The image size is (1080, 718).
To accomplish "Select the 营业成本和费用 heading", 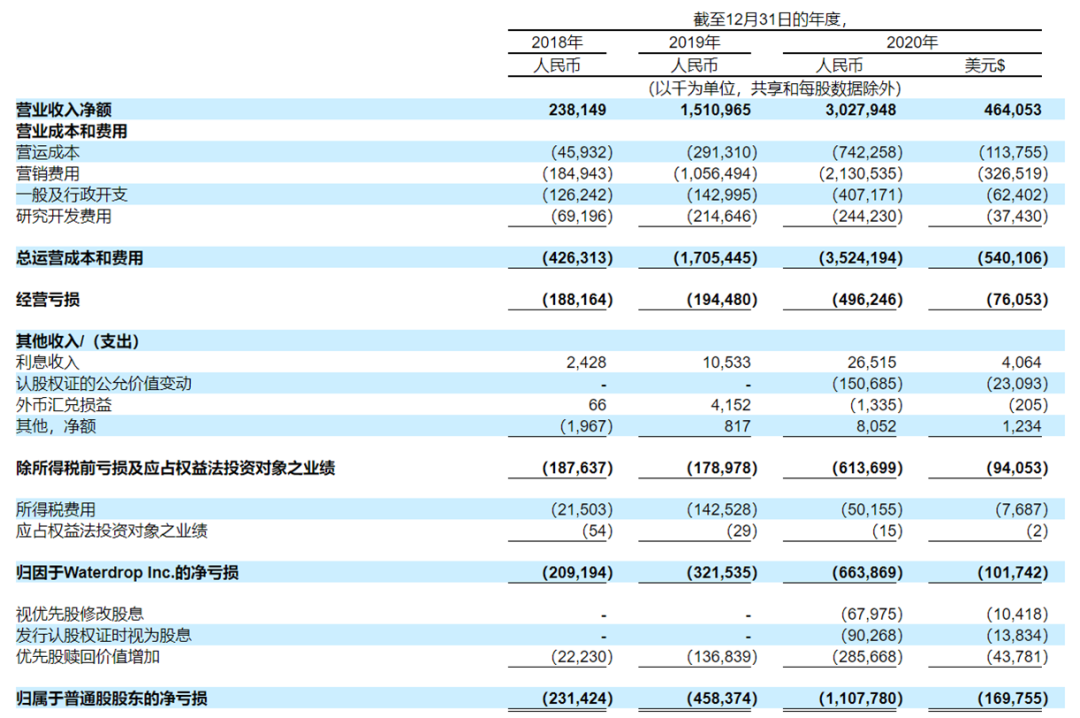I will click(72, 131).
